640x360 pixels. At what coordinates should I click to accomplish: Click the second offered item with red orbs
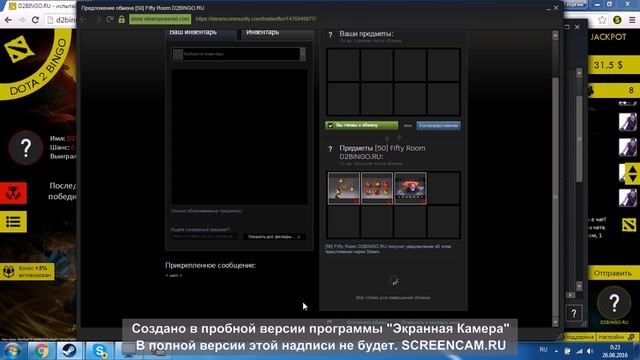click(x=377, y=188)
